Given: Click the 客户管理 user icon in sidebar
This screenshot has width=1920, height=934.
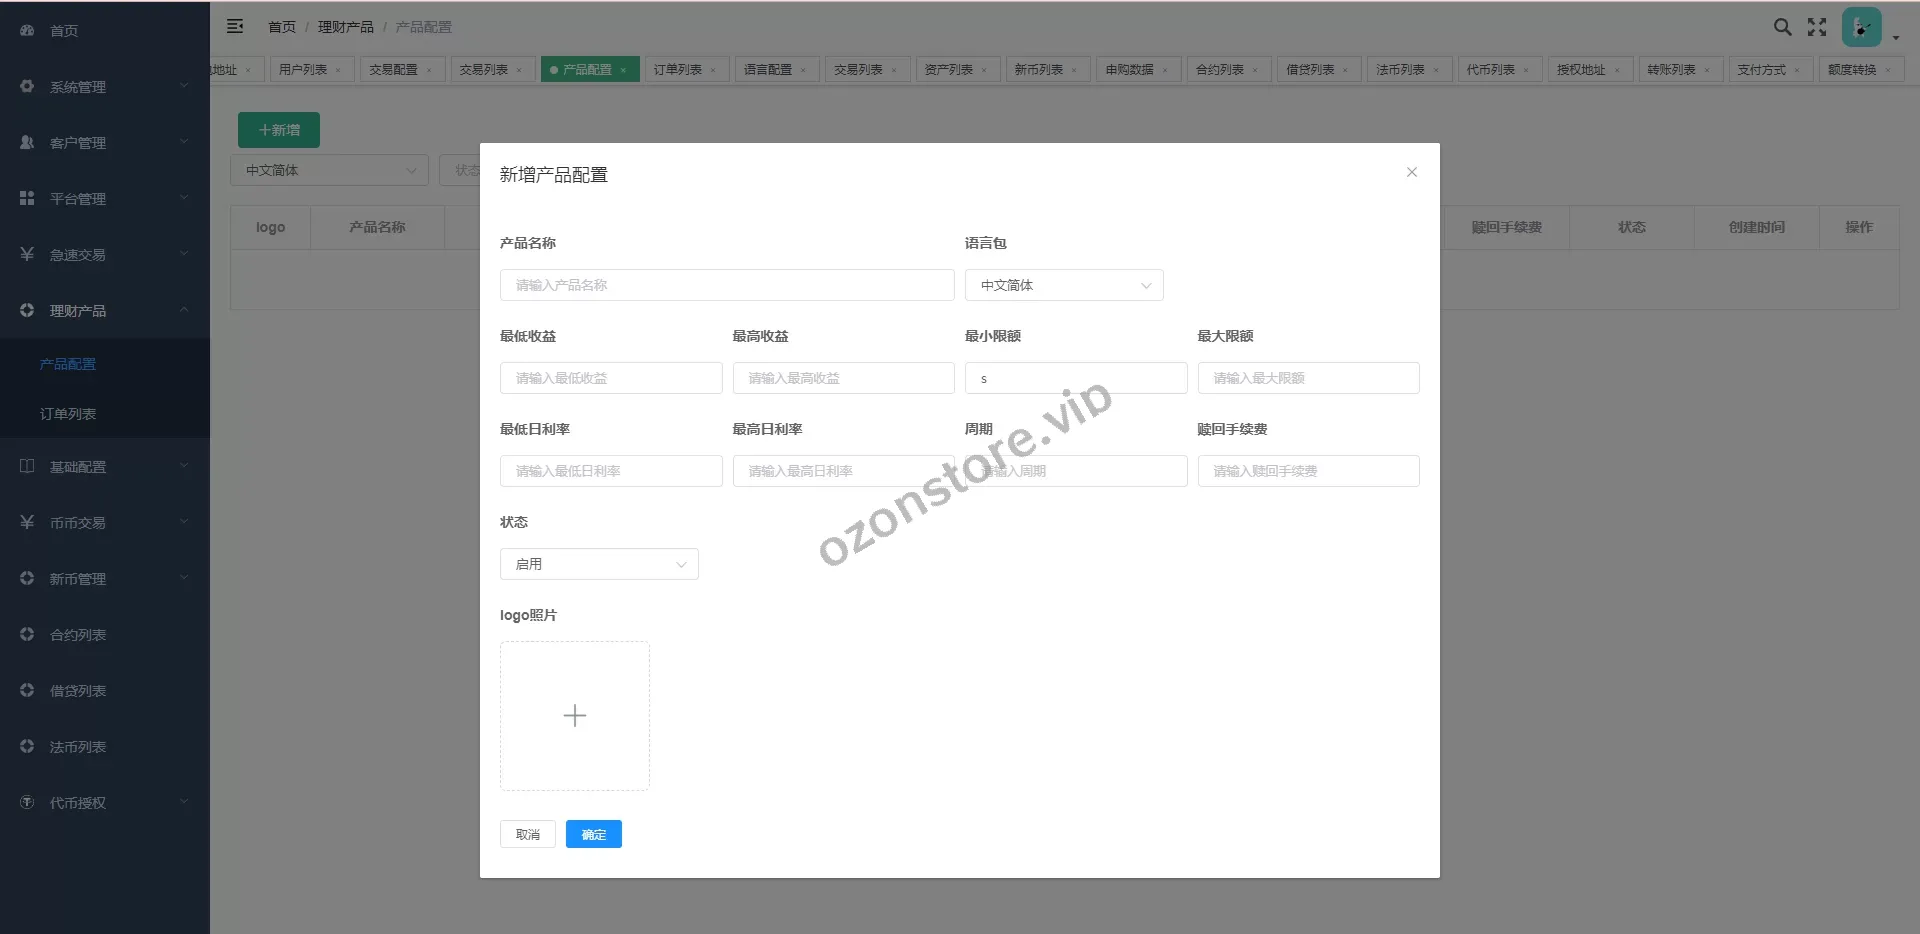Looking at the screenshot, I should (x=27, y=143).
